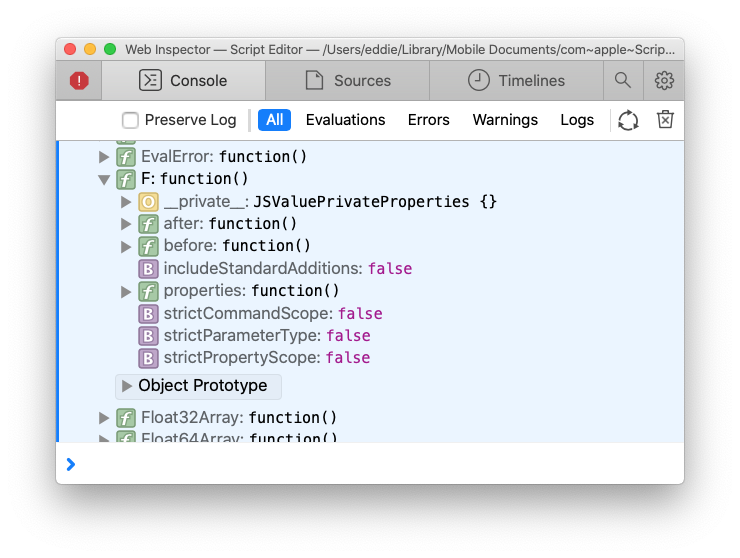This screenshot has height=558, width=740.
Task: Click the reload circular arrows icon
Action: (628, 120)
